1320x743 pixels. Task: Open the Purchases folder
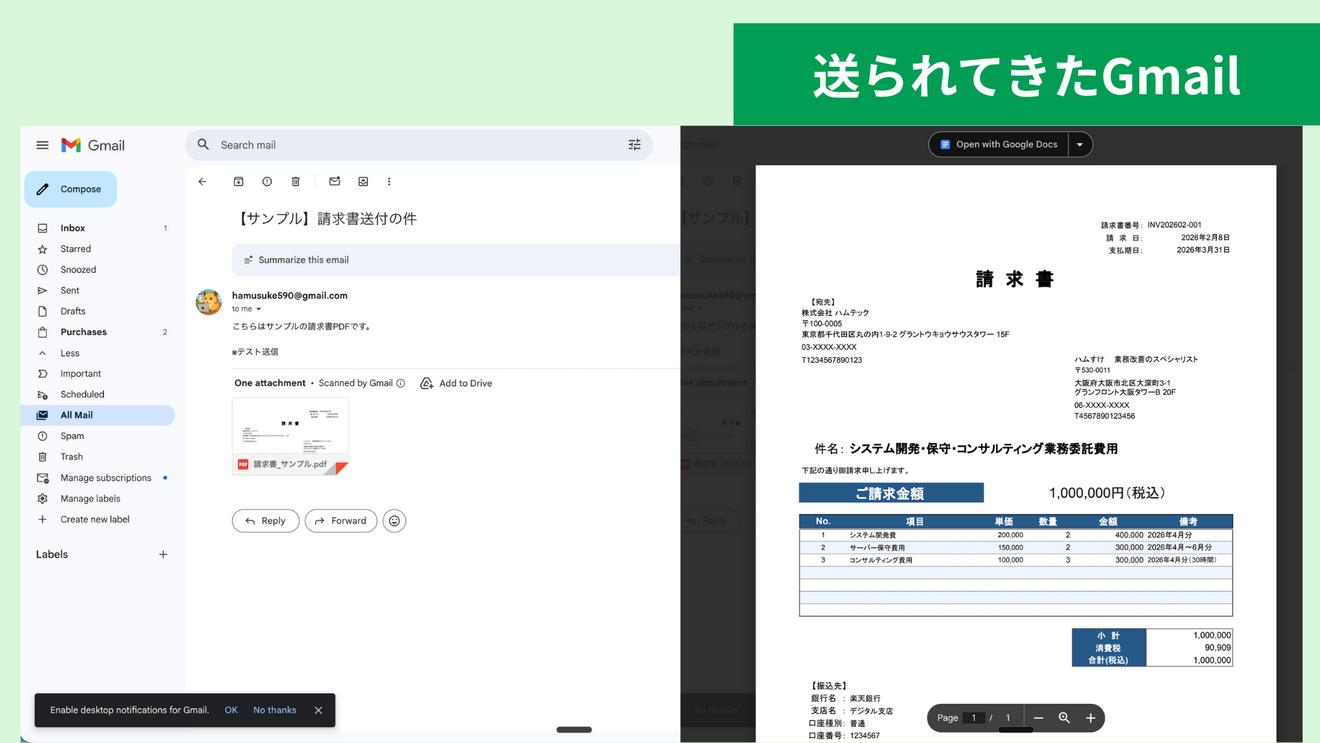[x=100, y=332]
